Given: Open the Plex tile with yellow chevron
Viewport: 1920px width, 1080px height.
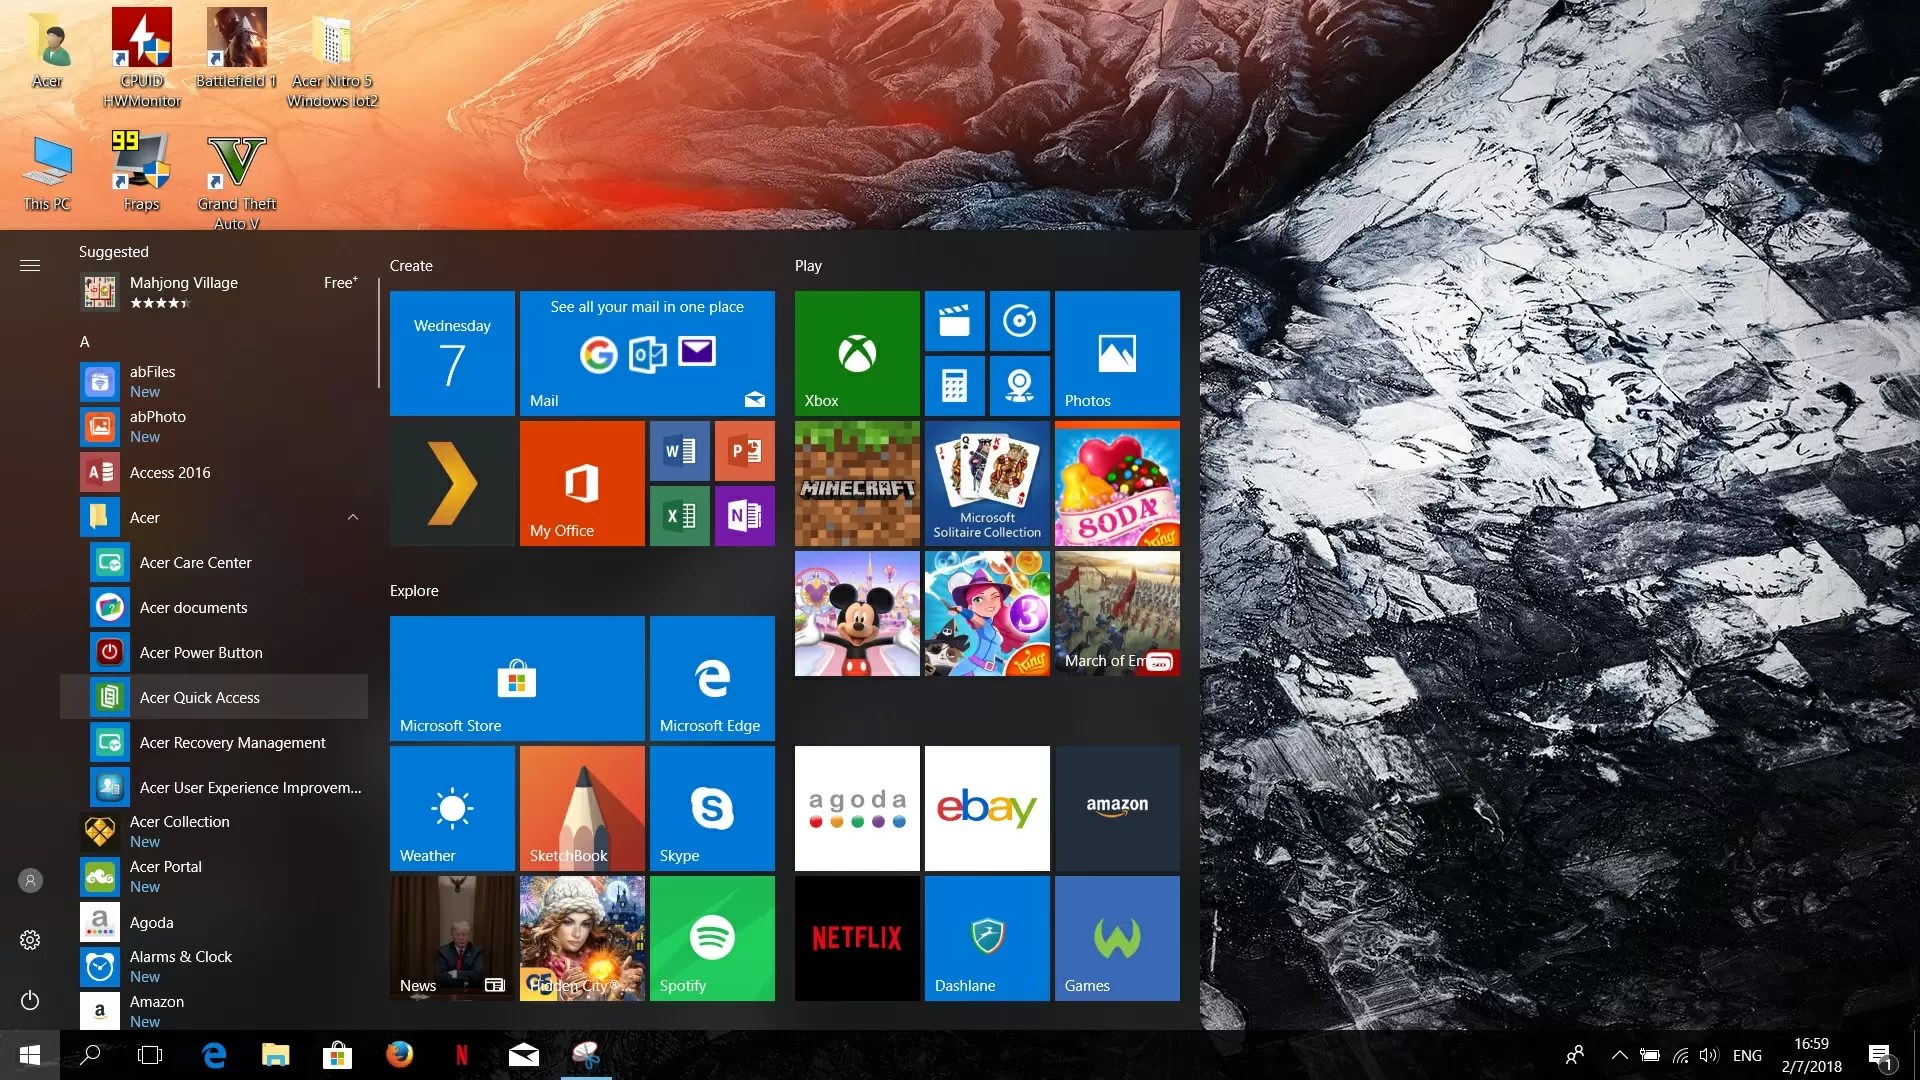Looking at the screenshot, I should pyautogui.click(x=452, y=483).
